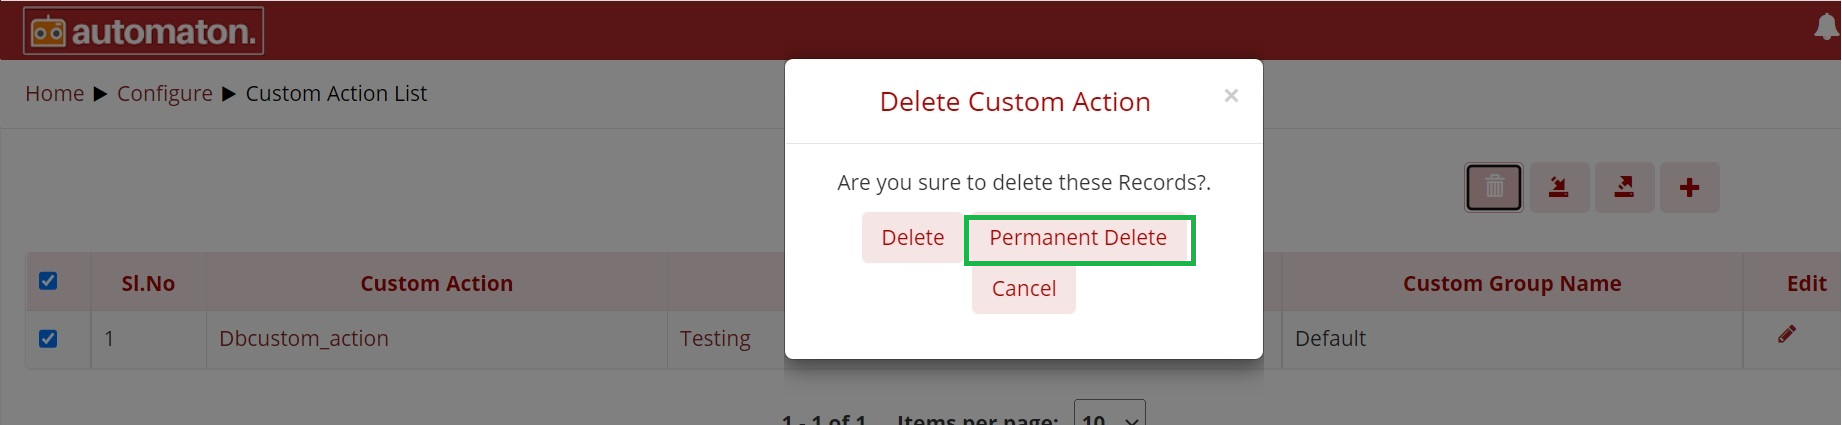Open Configure breadcrumb link

(x=165, y=94)
